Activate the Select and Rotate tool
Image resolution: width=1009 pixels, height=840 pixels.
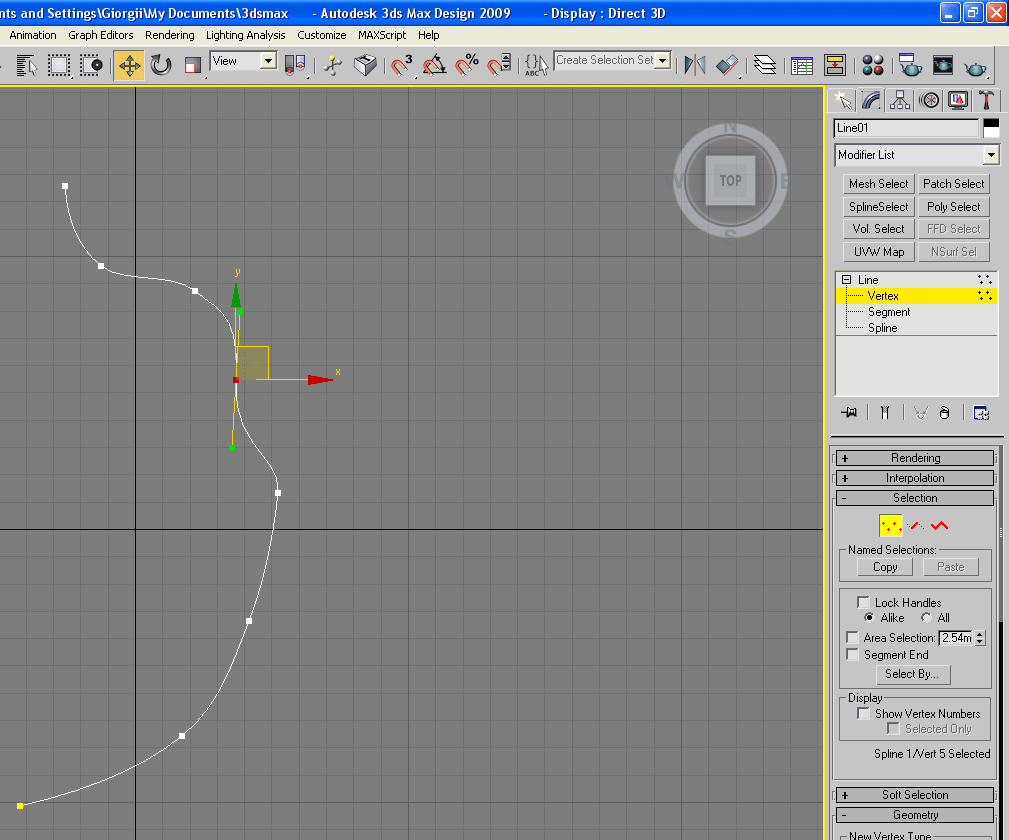coord(161,66)
